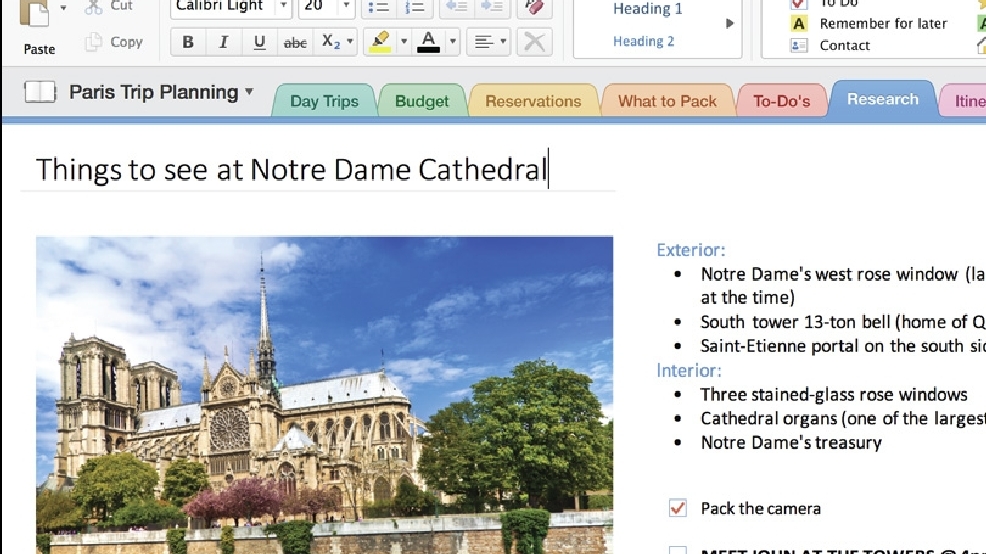Apply the Remember for later tag
Image resolution: width=986 pixels, height=554 pixels.
(x=883, y=24)
